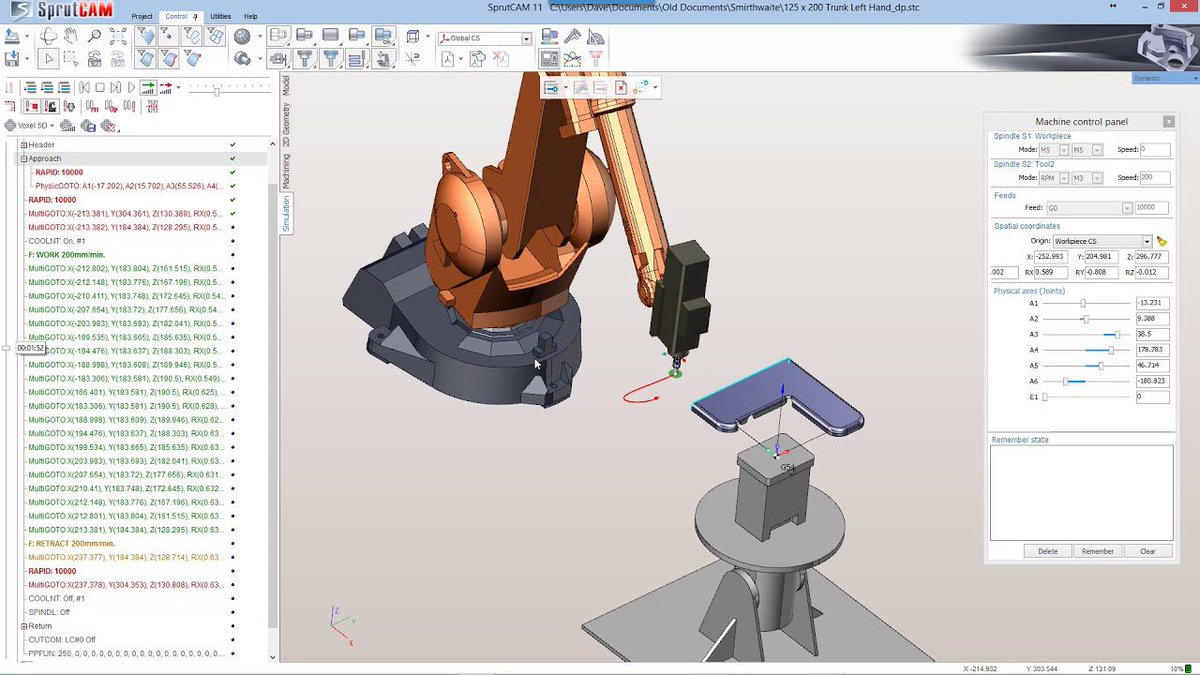Click the A1 joint slider

coord(1084,302)
